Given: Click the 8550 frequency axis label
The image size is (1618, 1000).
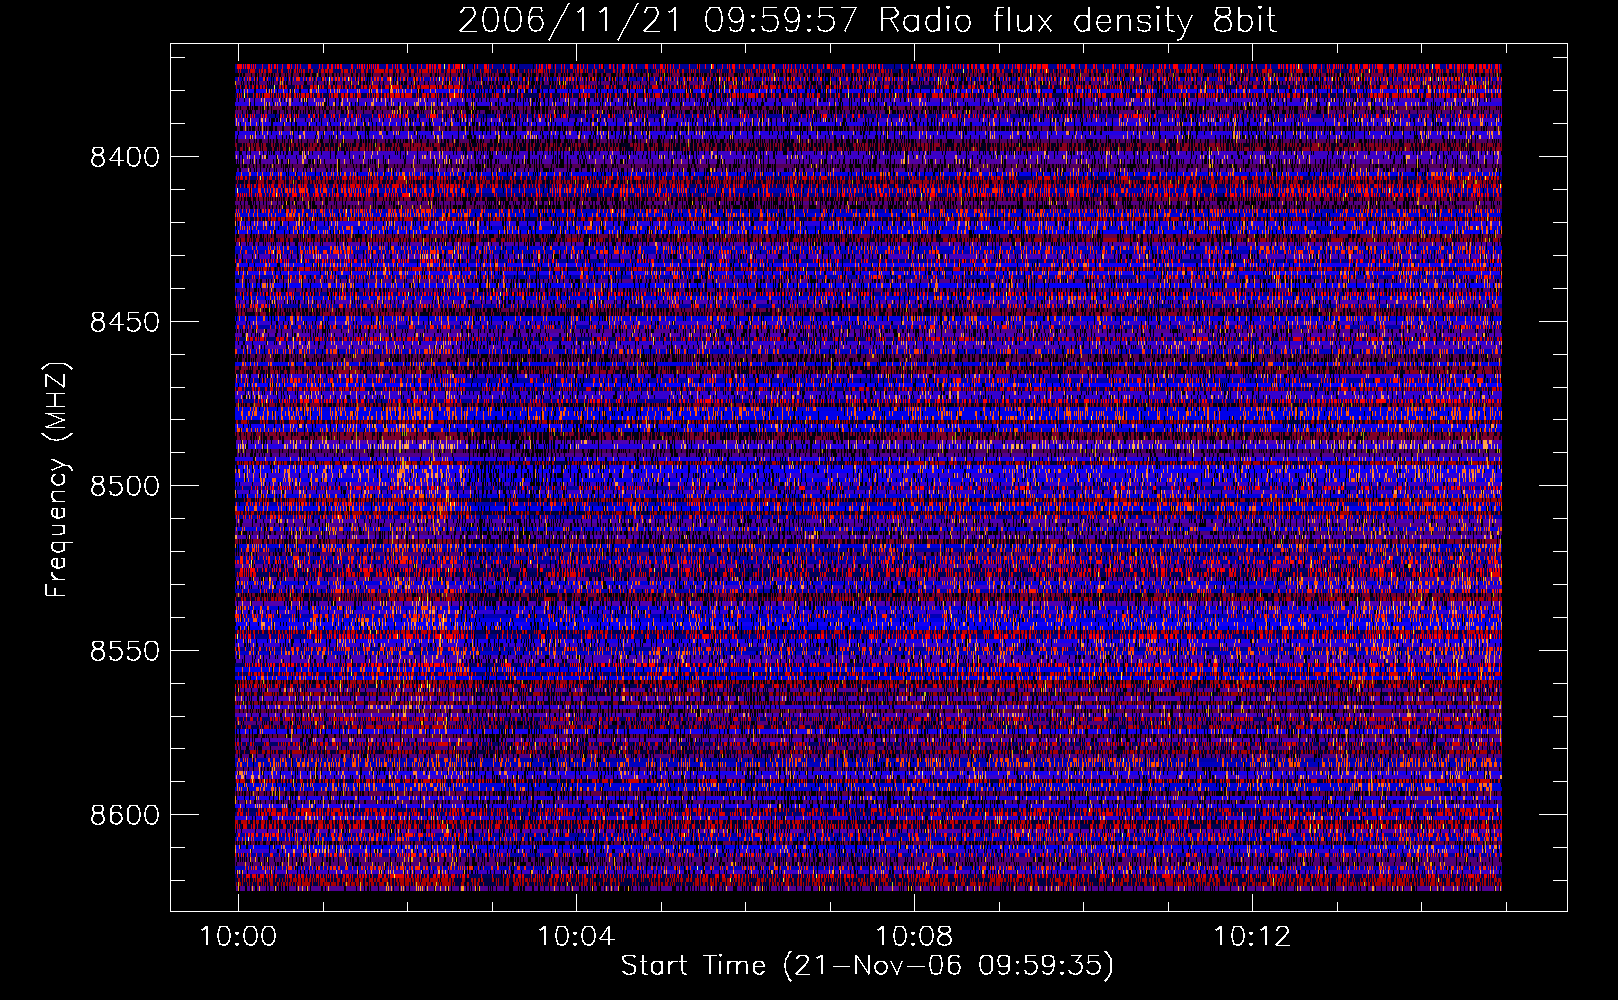Looking at the screenshot, I should click(124, 651).
